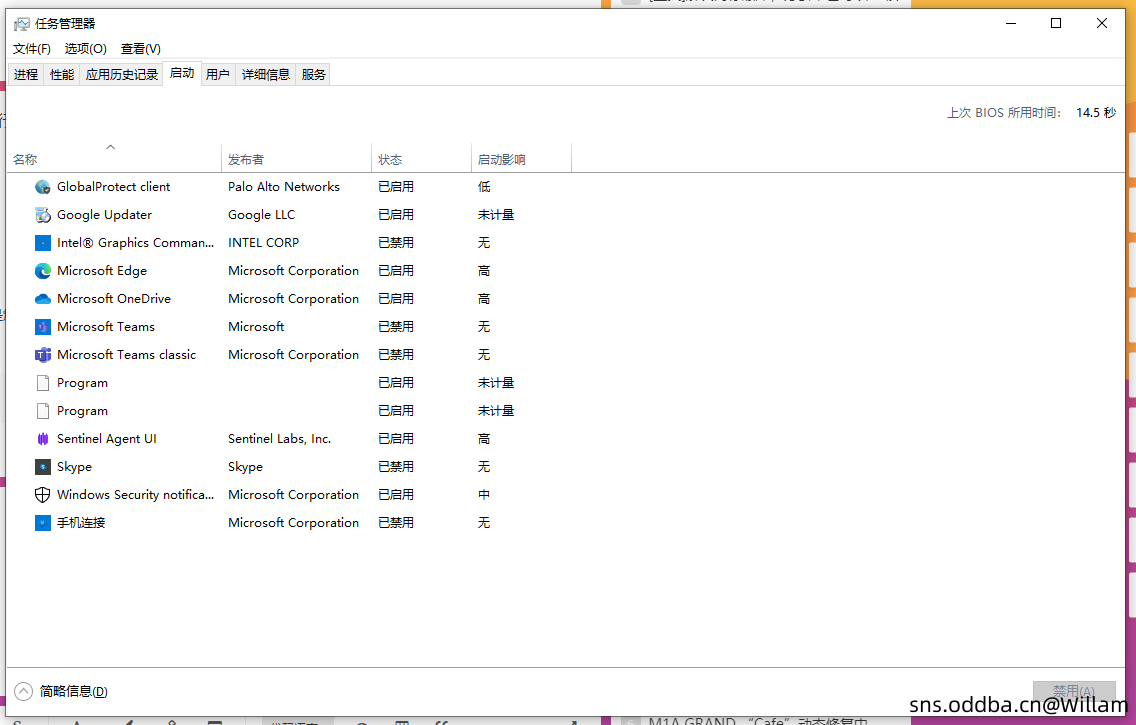Select the Sentinel Agent UI icon
Image resolution: width=1136 pixels, height=725 pixels.
click(x=43, y=439)
